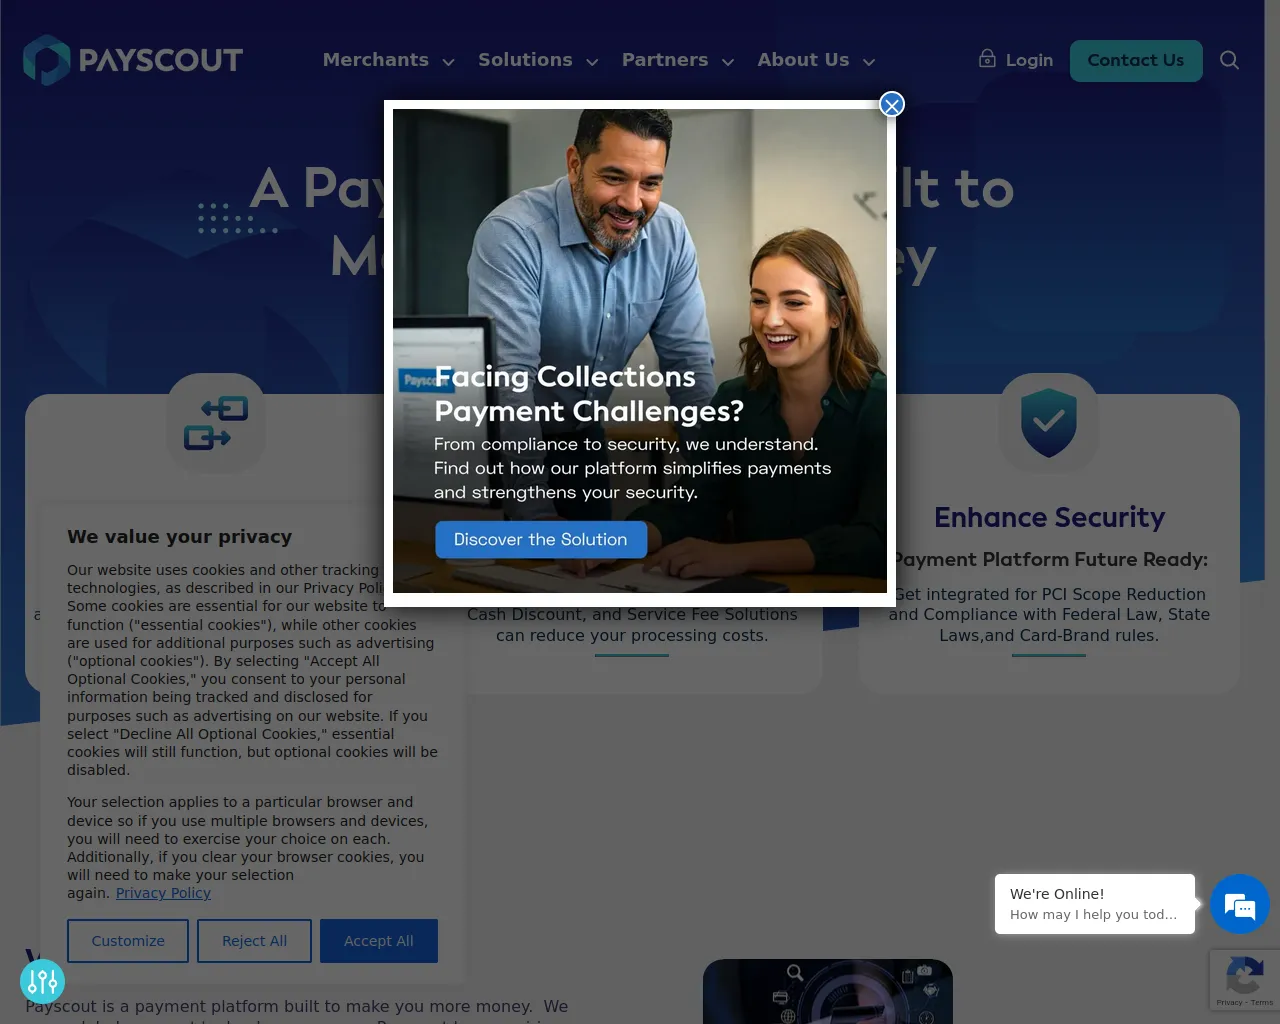Open the reCAPTCHA Privacy link
The width and height of the screenshot is (1280, 1024).
point(1229,1002)
